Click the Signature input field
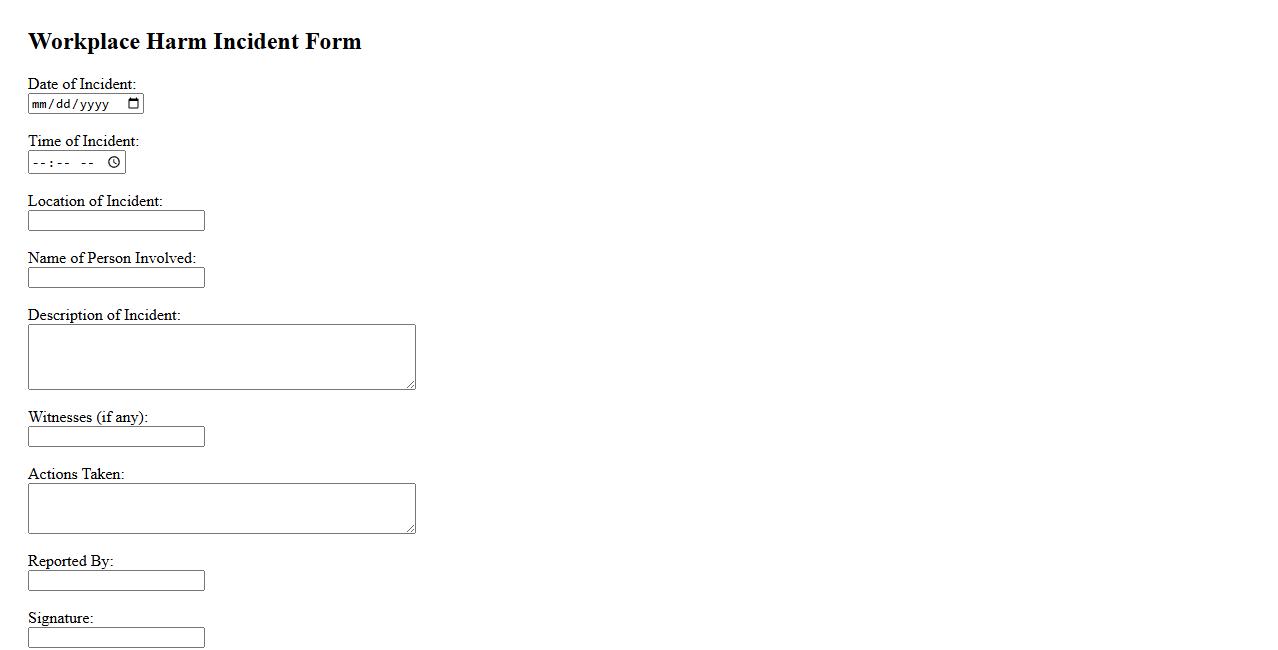The height and width of the screenshot is (650, 1278). coord(116,638)
